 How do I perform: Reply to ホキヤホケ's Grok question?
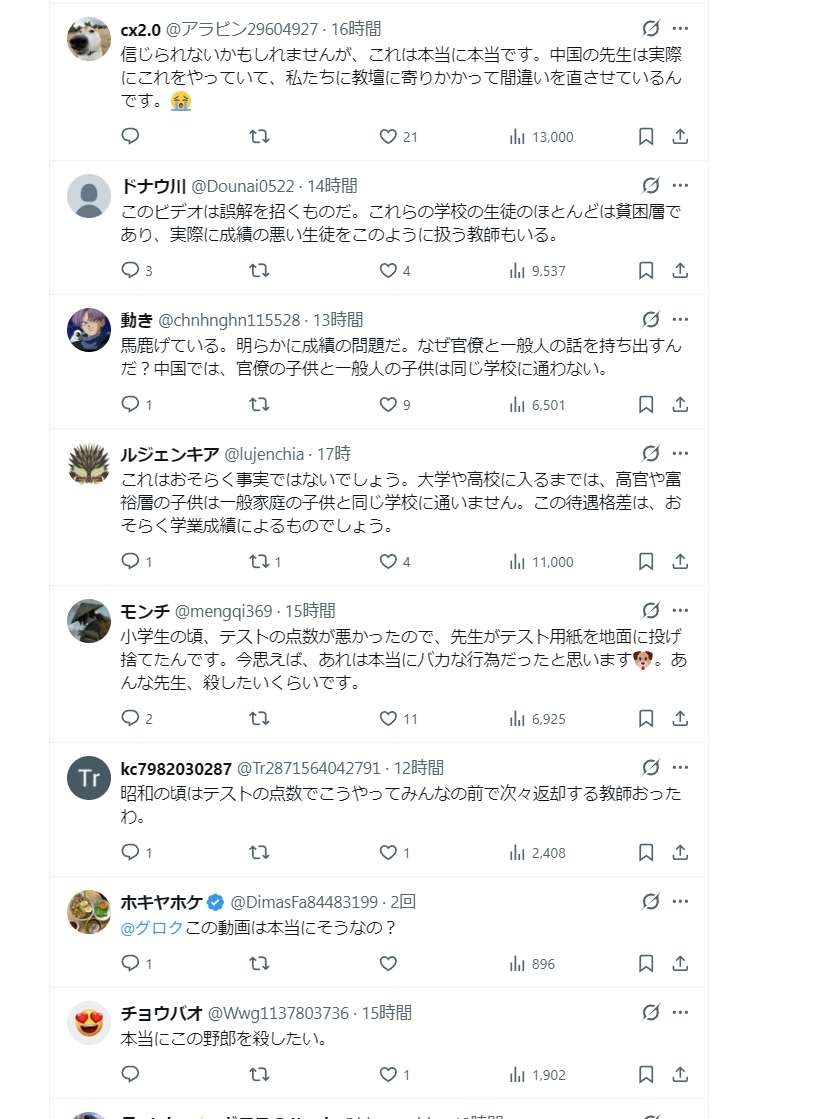pos(130,963)
